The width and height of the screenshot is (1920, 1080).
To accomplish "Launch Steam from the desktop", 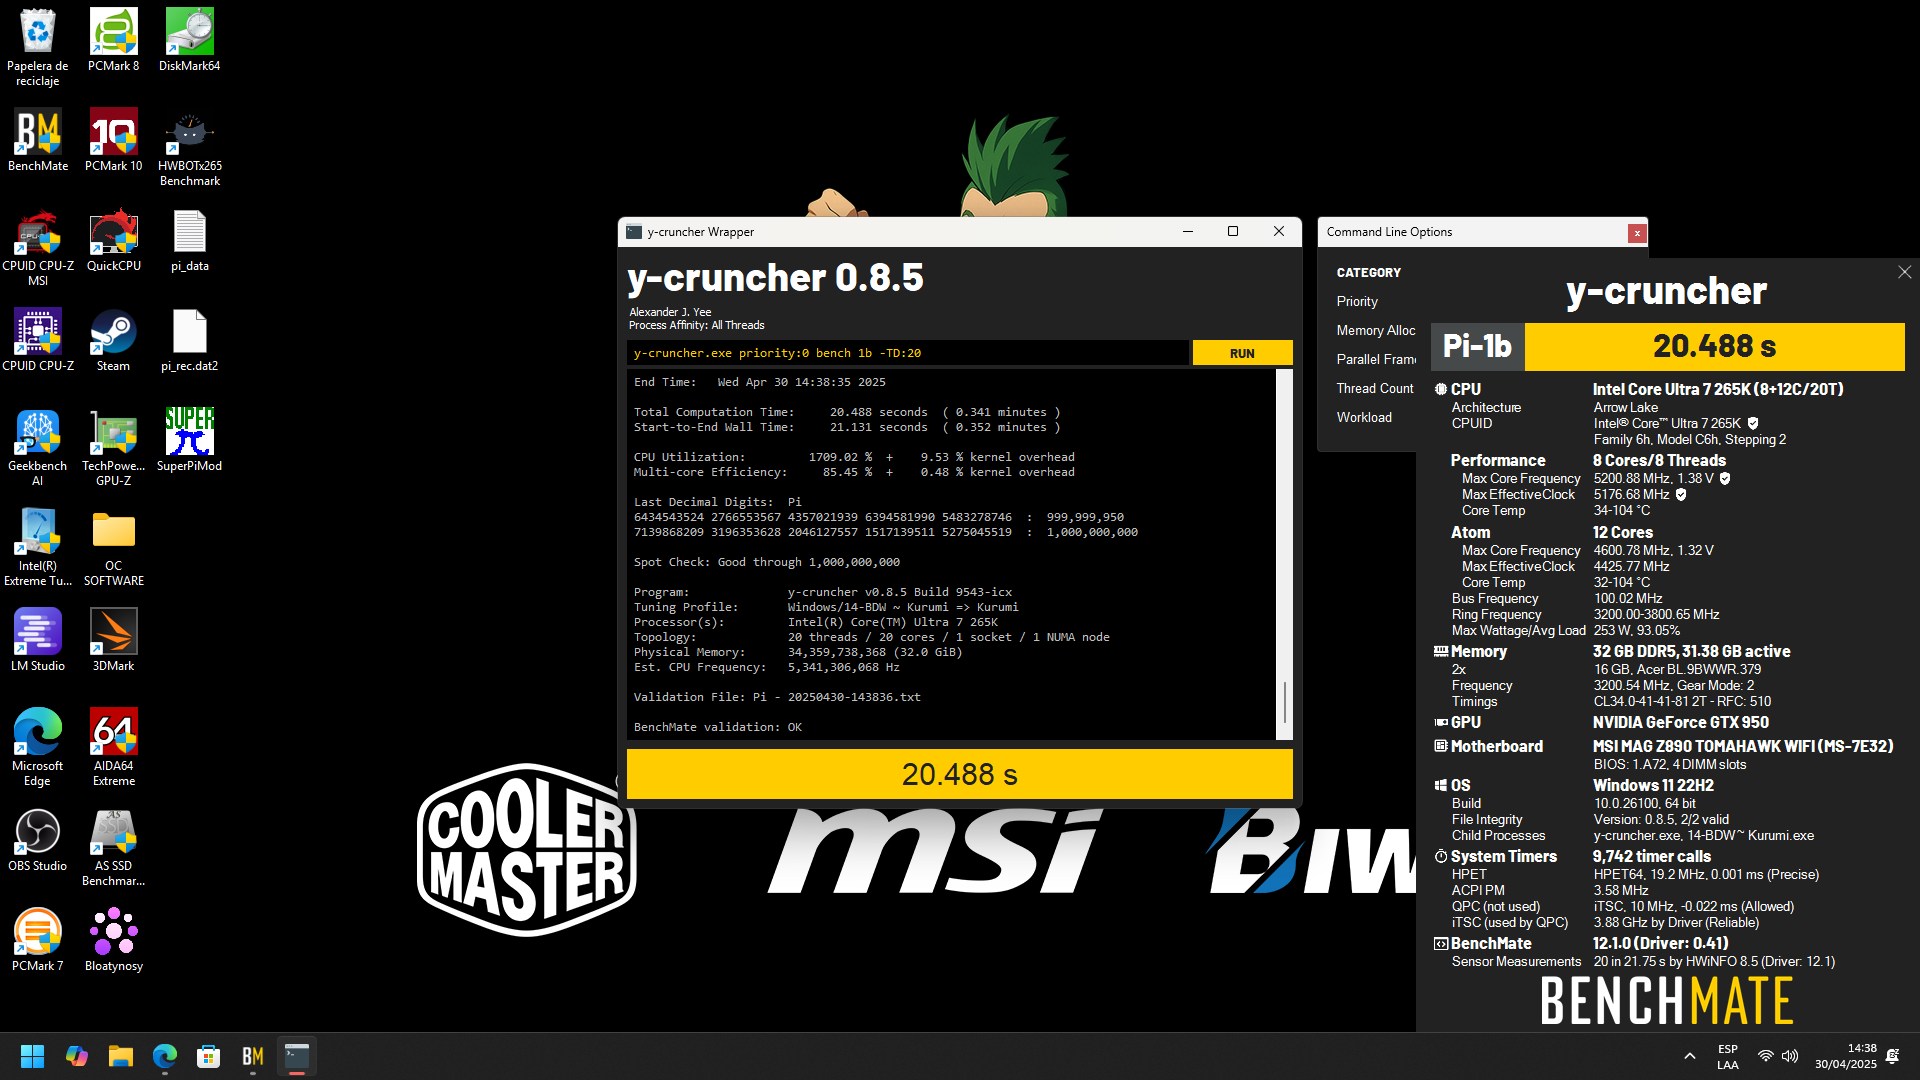I will click(113, 340).
